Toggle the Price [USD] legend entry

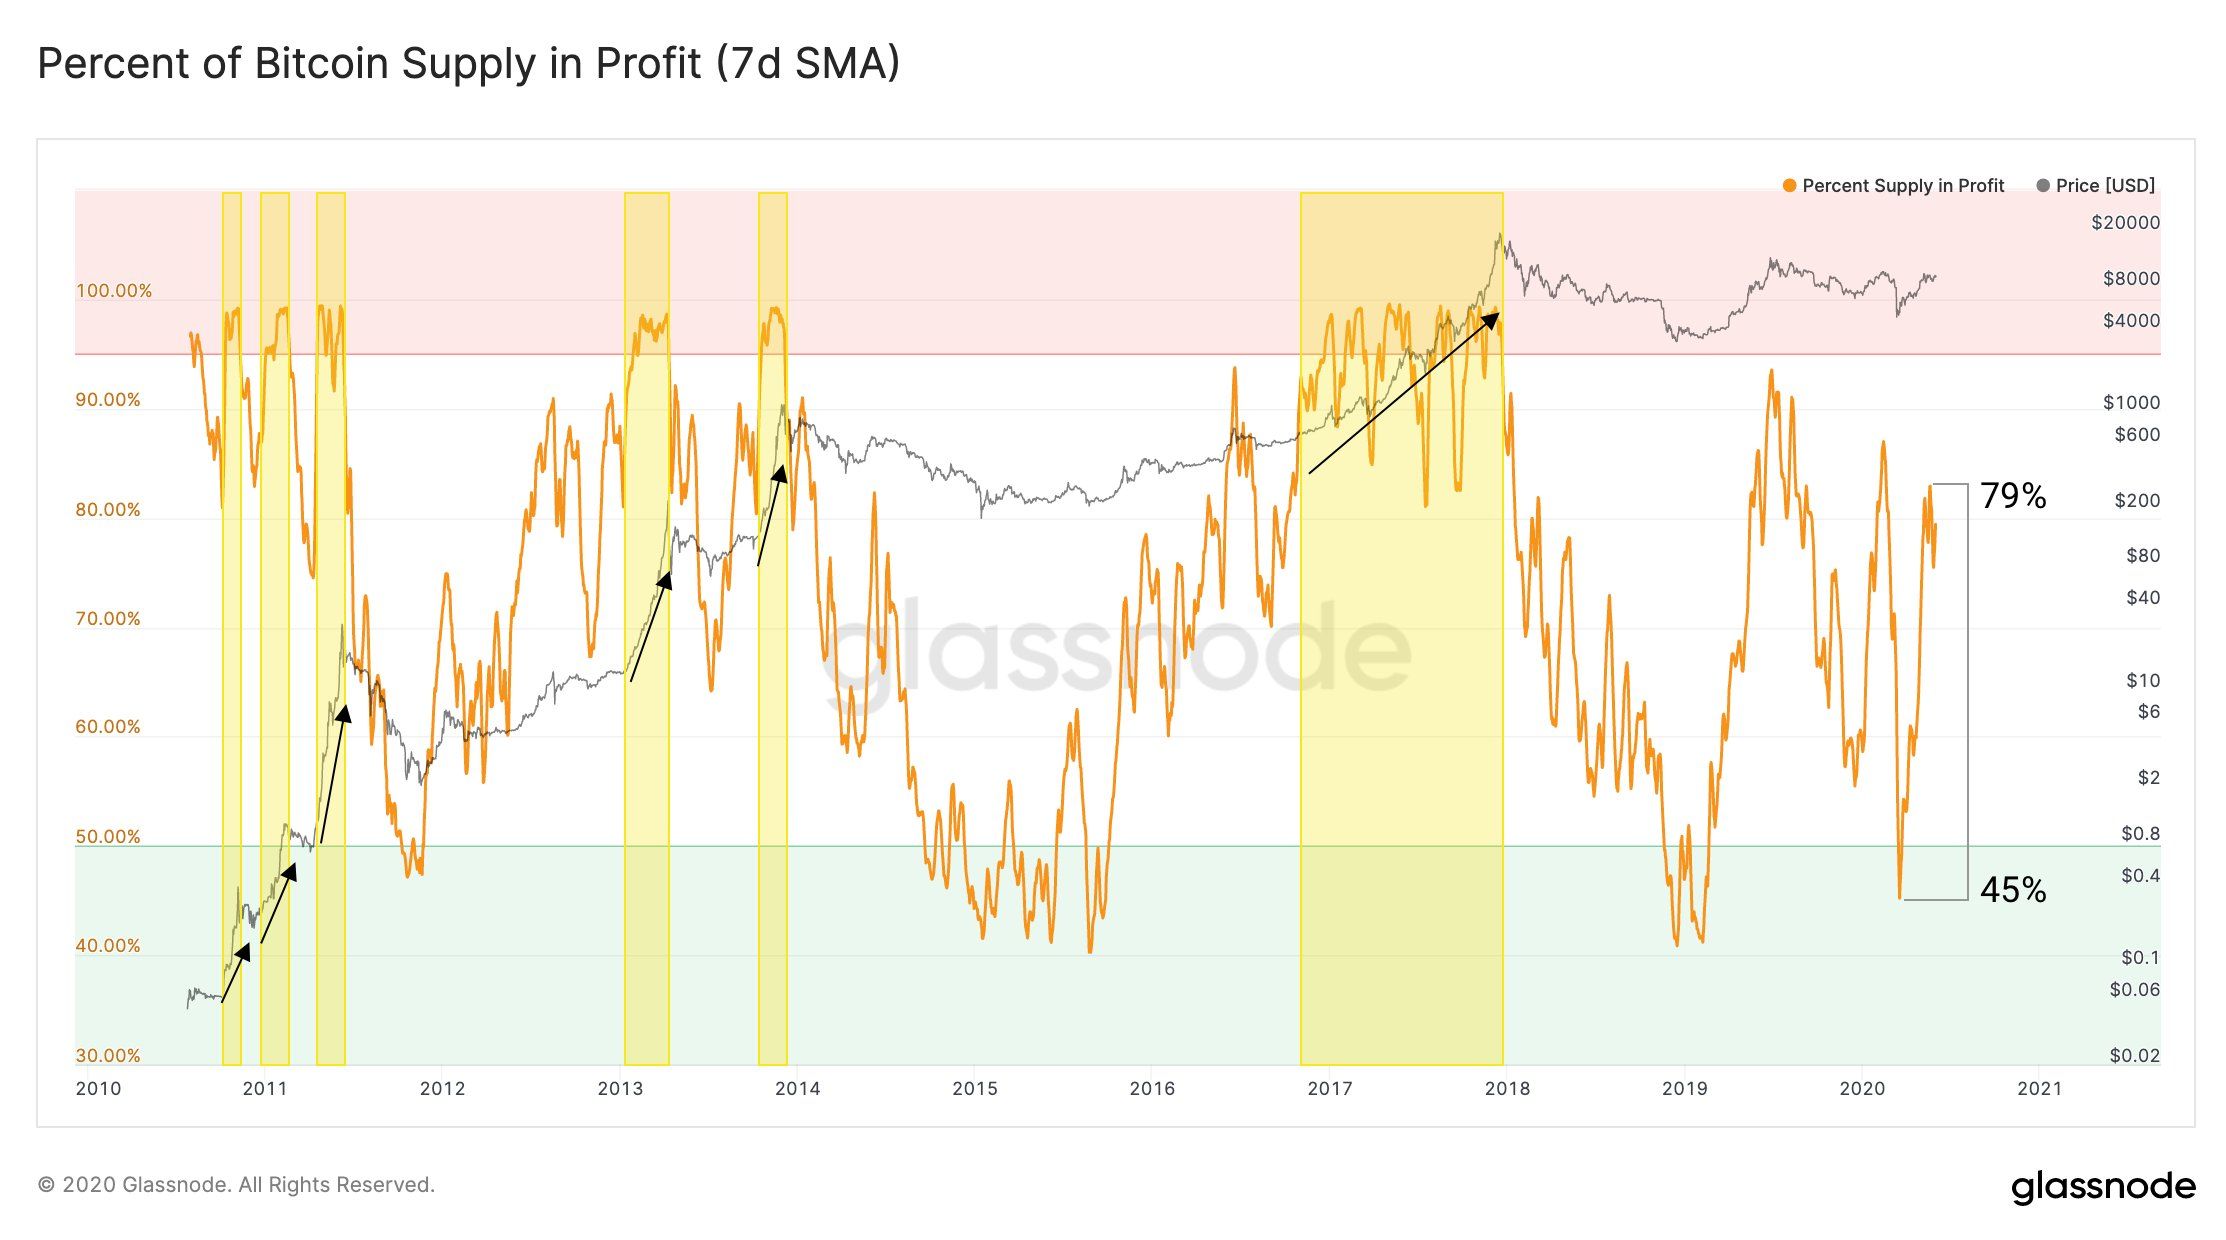tap(2096, 186)
